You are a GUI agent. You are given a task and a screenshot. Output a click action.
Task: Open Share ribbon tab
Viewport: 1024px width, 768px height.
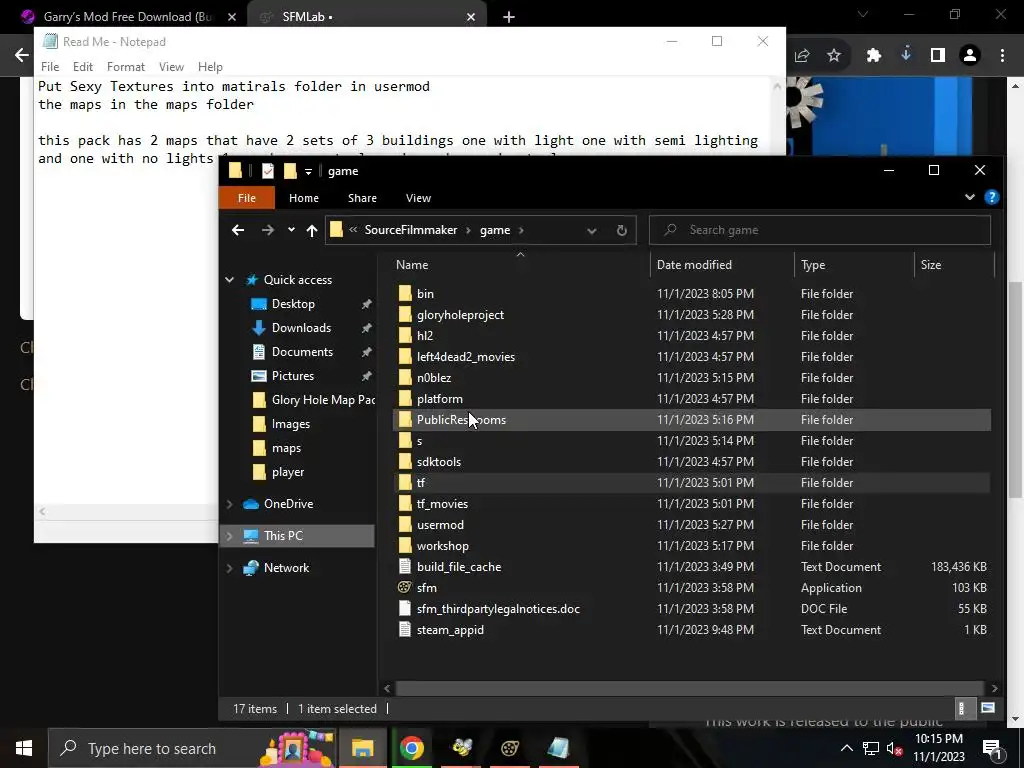click(362, 198)
